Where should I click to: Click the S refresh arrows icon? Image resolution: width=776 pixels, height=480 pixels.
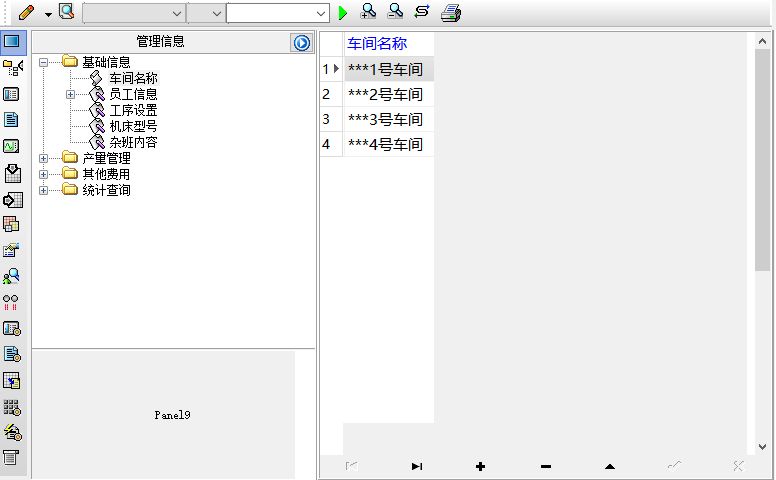(422, 11)
